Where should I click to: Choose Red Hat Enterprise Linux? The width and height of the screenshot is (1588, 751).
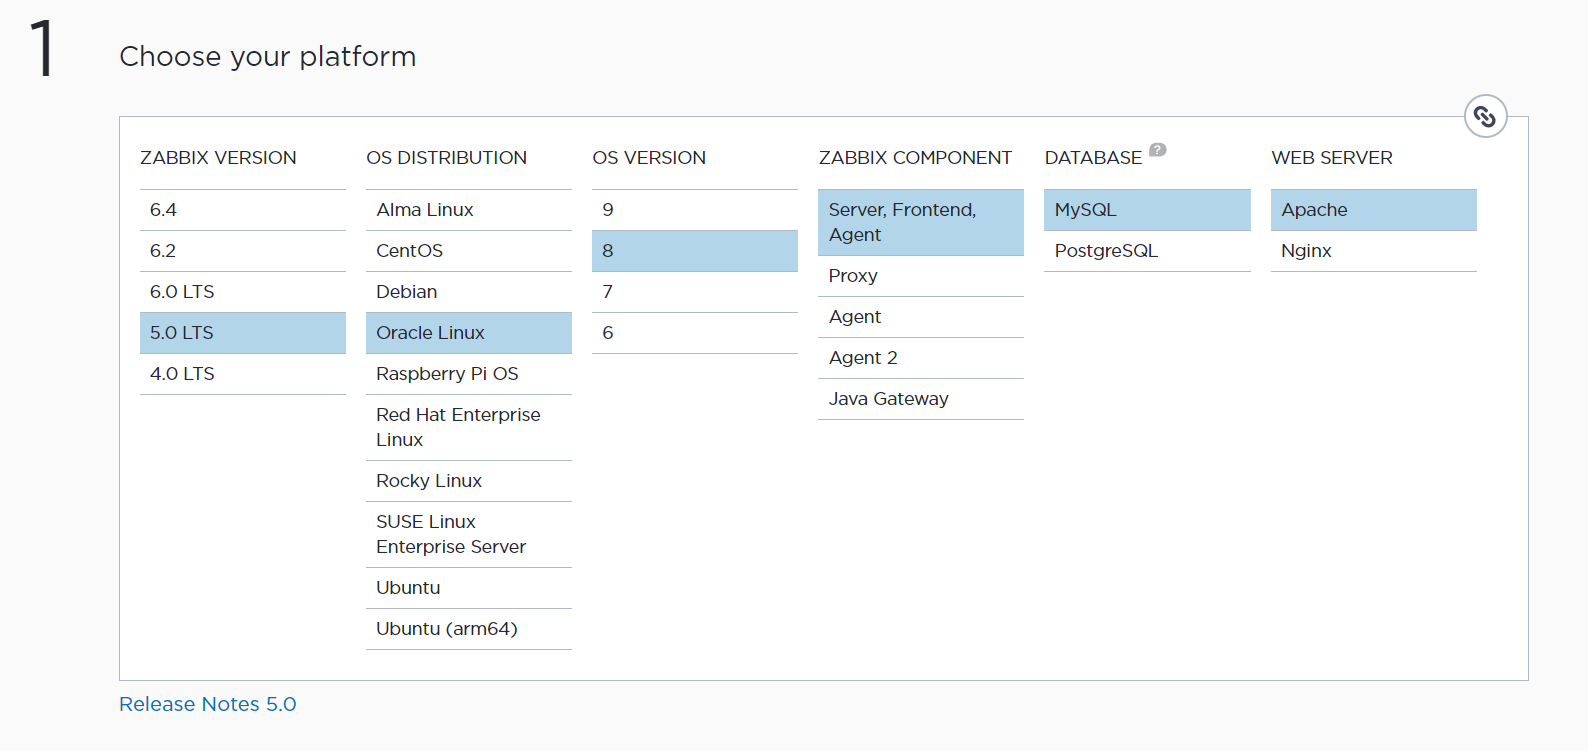coord(469,427)
